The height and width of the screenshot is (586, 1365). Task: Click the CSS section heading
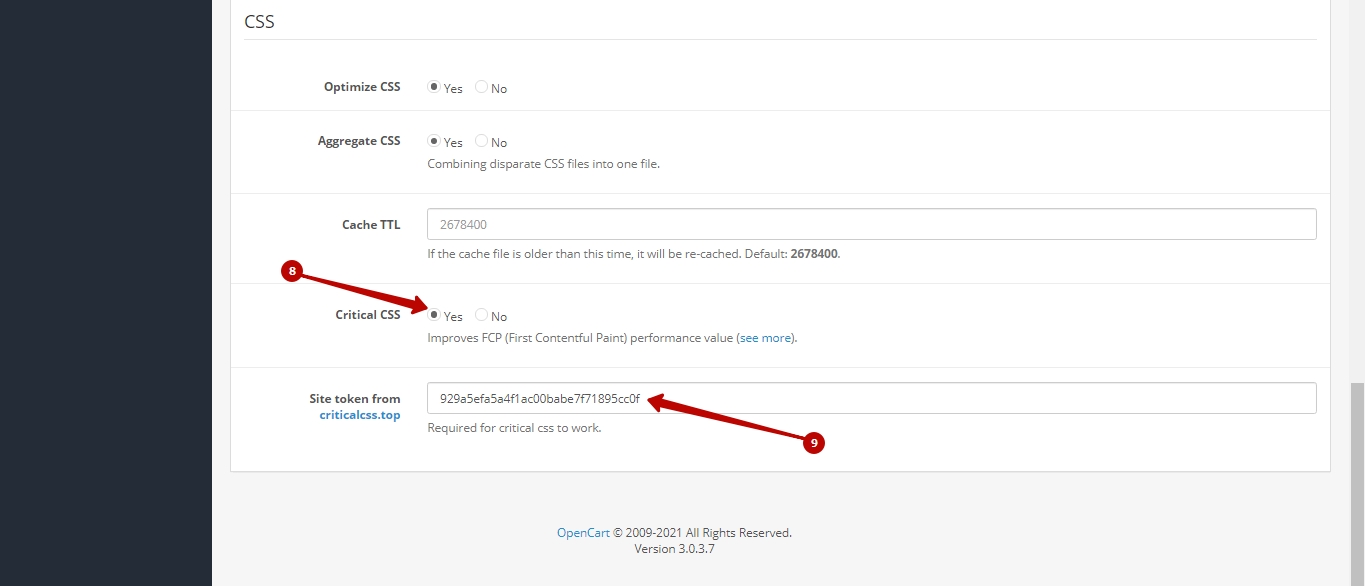(259, 21)
